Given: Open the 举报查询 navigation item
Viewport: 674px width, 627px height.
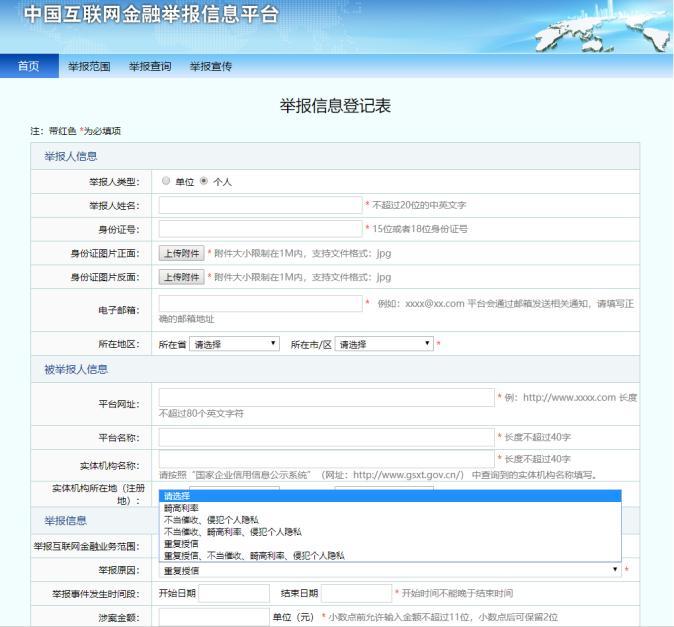Looking at the screenshot, I should click(150, 66).
